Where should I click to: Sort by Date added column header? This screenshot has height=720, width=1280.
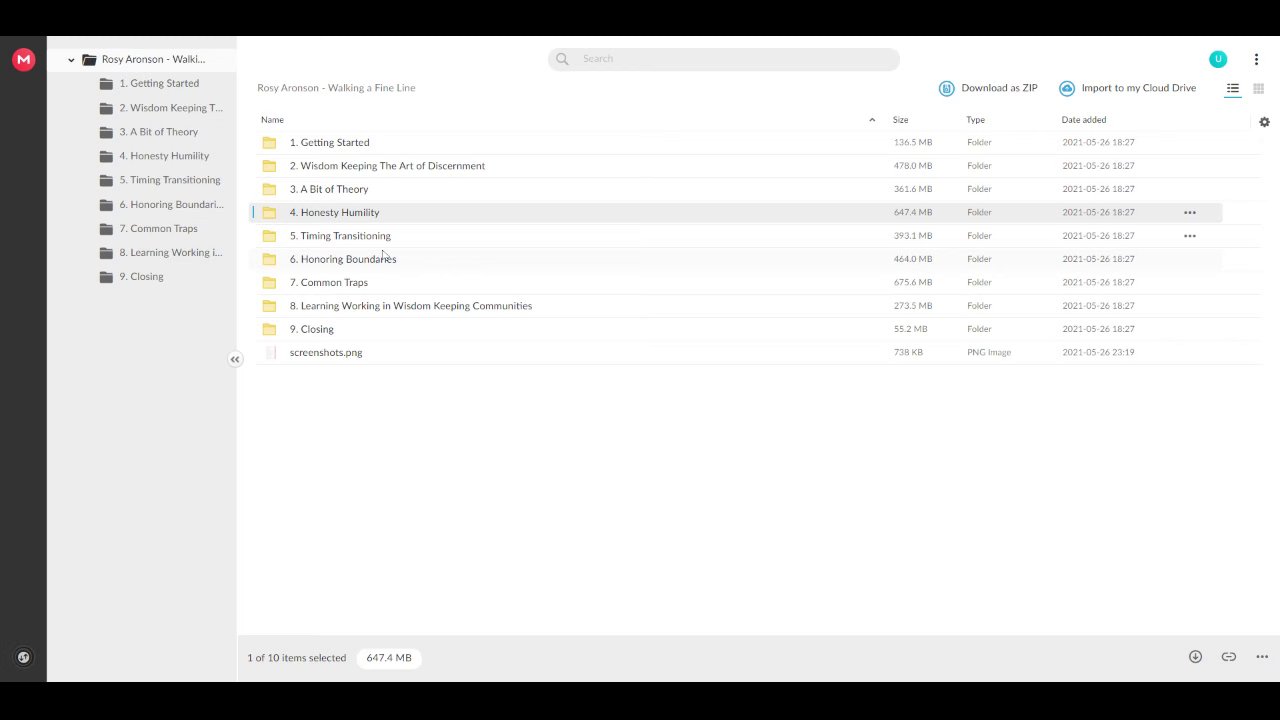pos(1084,120)
